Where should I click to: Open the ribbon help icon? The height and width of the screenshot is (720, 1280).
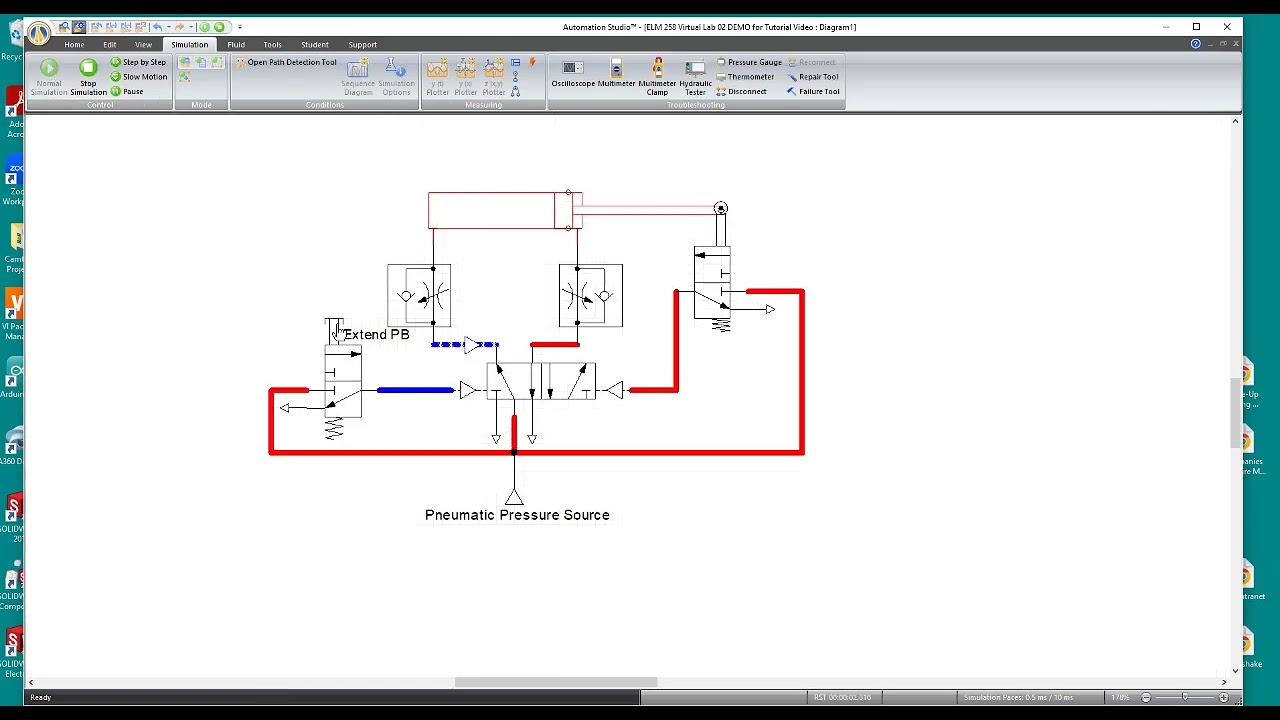tap(1195, 44)
